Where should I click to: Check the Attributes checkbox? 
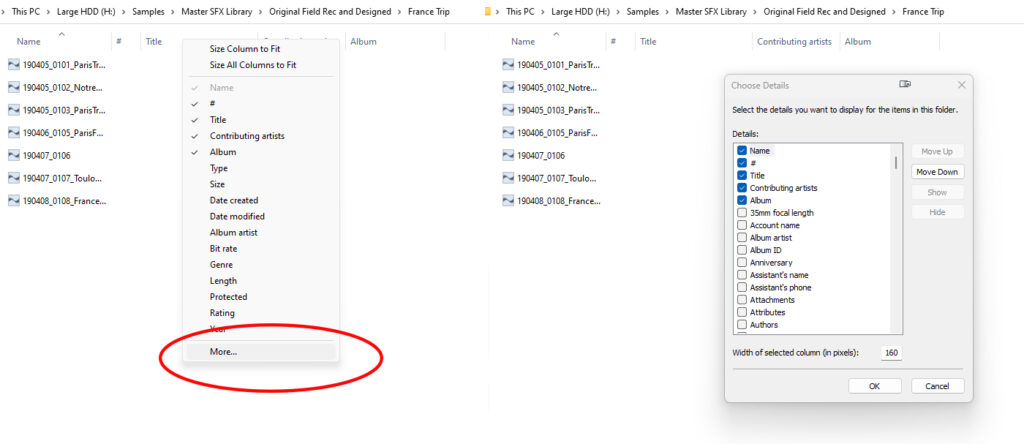click(742, 312)
